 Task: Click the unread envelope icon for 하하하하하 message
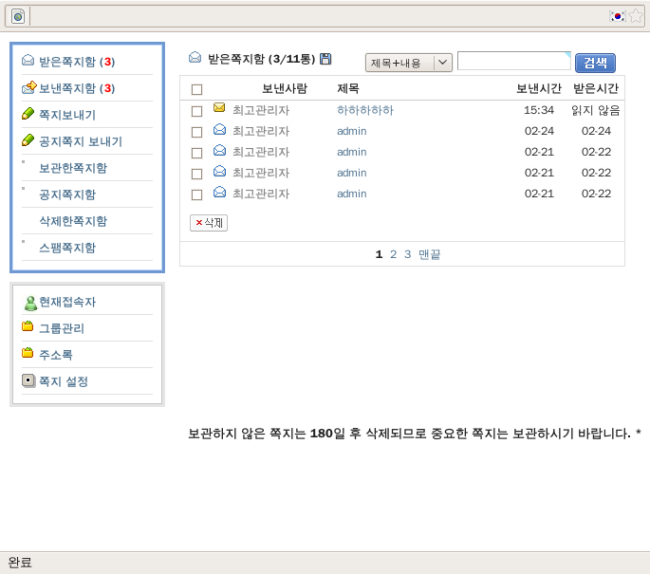[219, 109]
